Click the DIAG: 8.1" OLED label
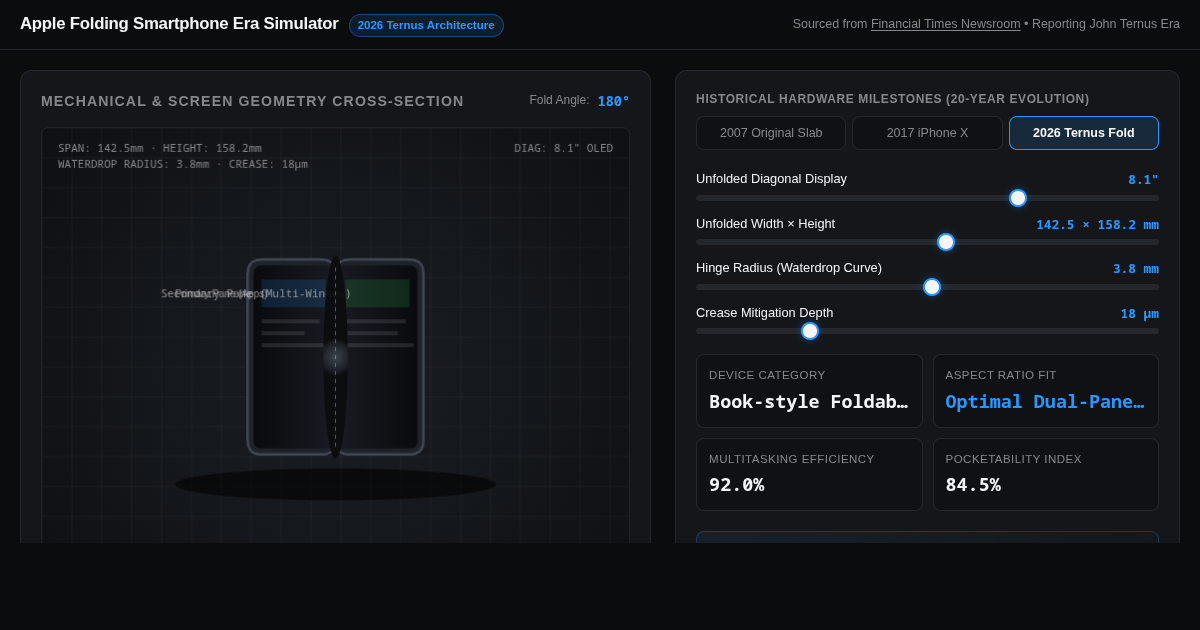This screenshot has height=630, width=1200. click(564, 148)
